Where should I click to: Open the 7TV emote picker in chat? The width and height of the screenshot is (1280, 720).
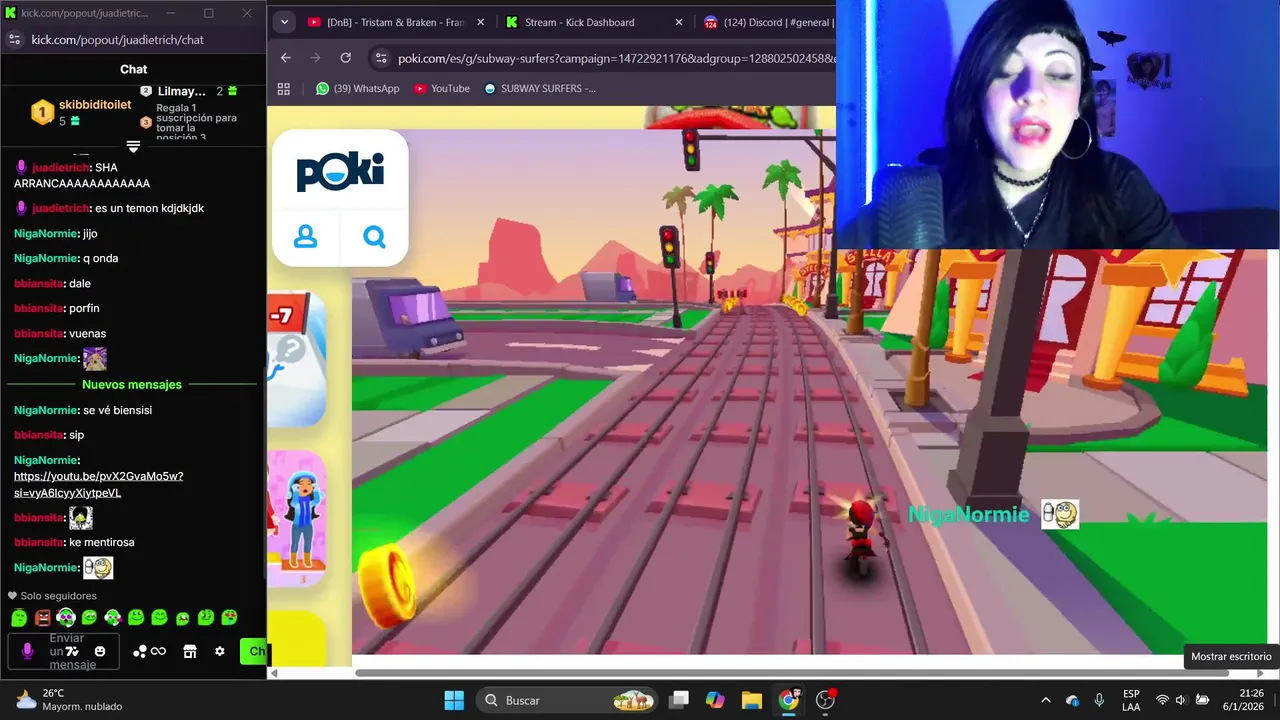(72, 651)
